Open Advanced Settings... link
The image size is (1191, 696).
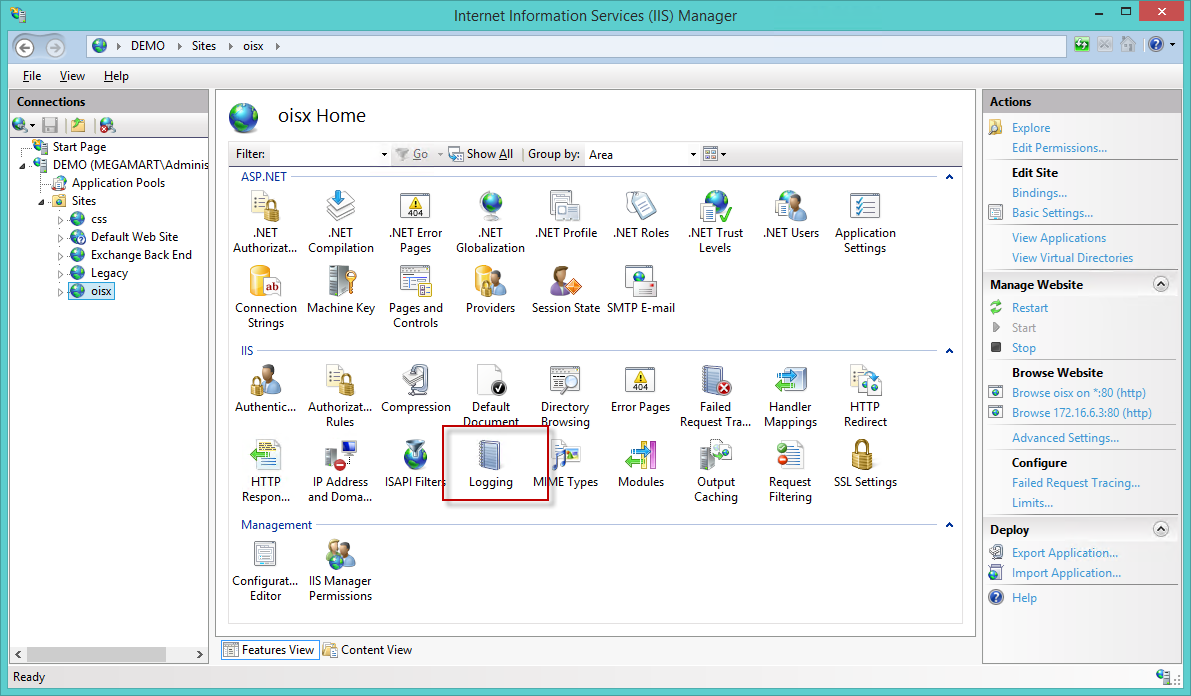click(1065, 438)
